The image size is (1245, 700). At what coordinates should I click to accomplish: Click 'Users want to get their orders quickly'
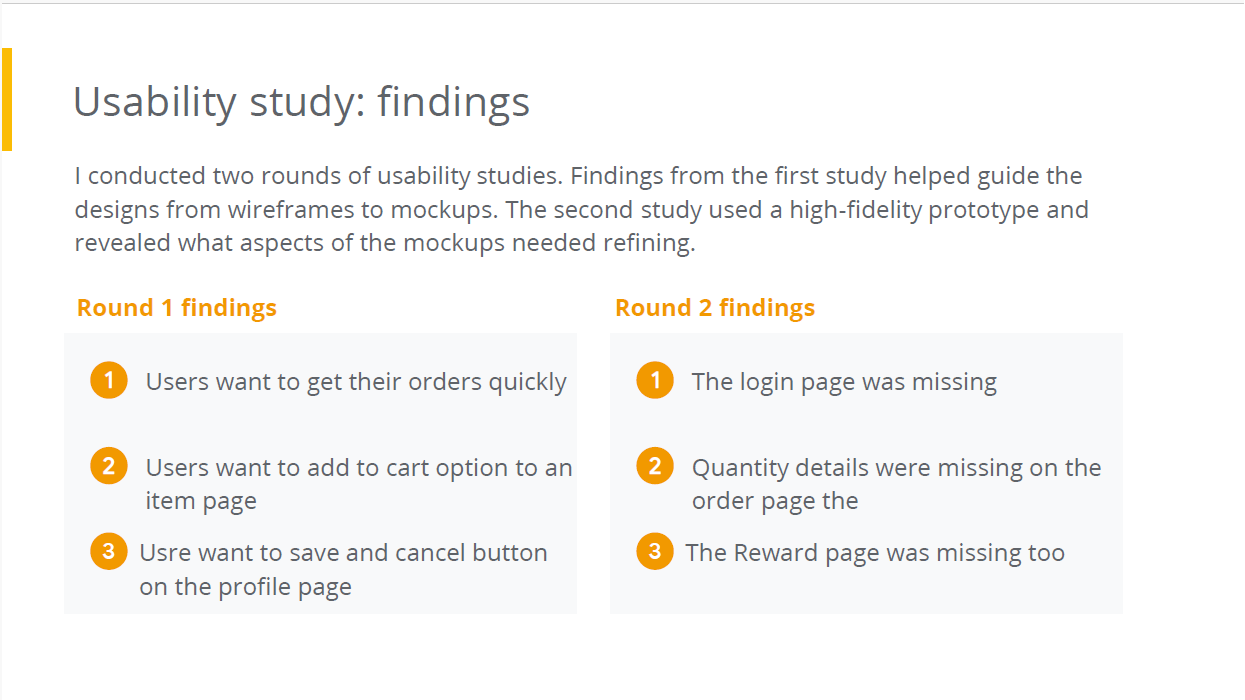[356, 382]
